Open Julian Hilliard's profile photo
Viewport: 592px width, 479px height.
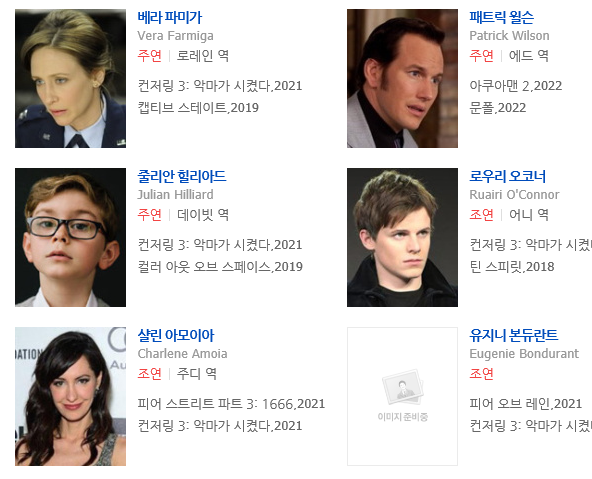point(70,237)
